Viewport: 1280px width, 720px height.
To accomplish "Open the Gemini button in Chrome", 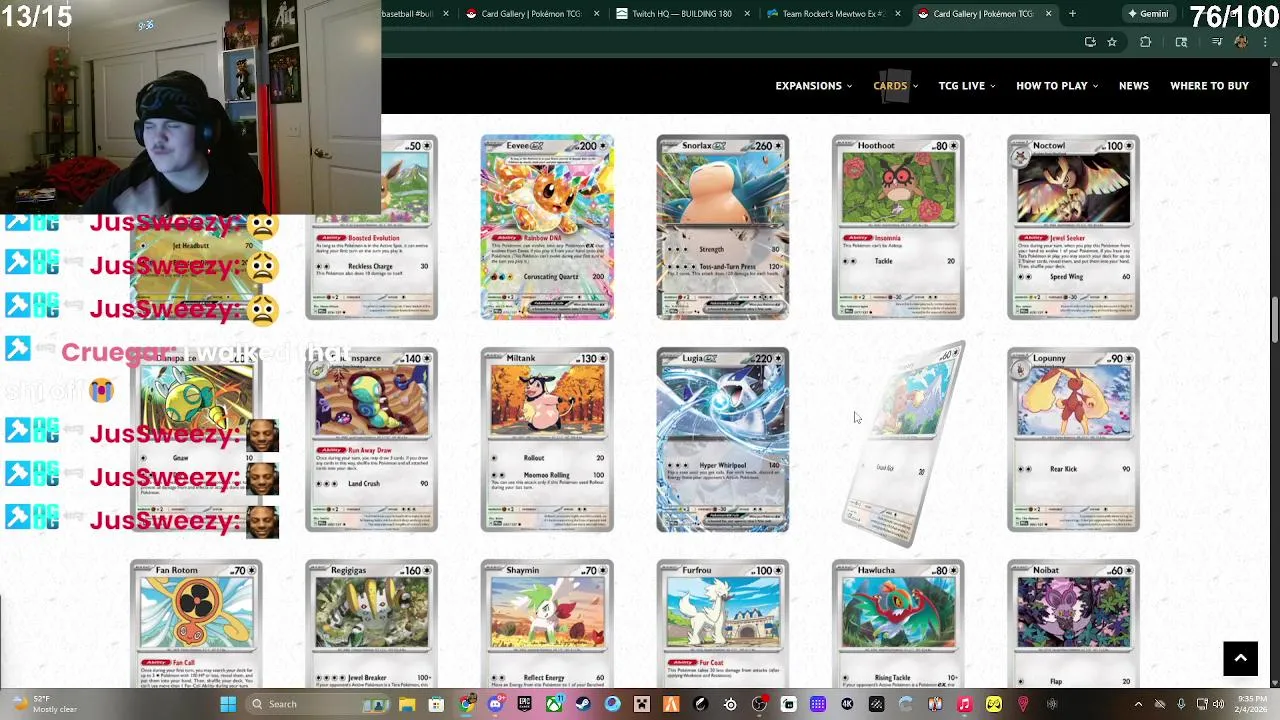I will coord(1148,14).
